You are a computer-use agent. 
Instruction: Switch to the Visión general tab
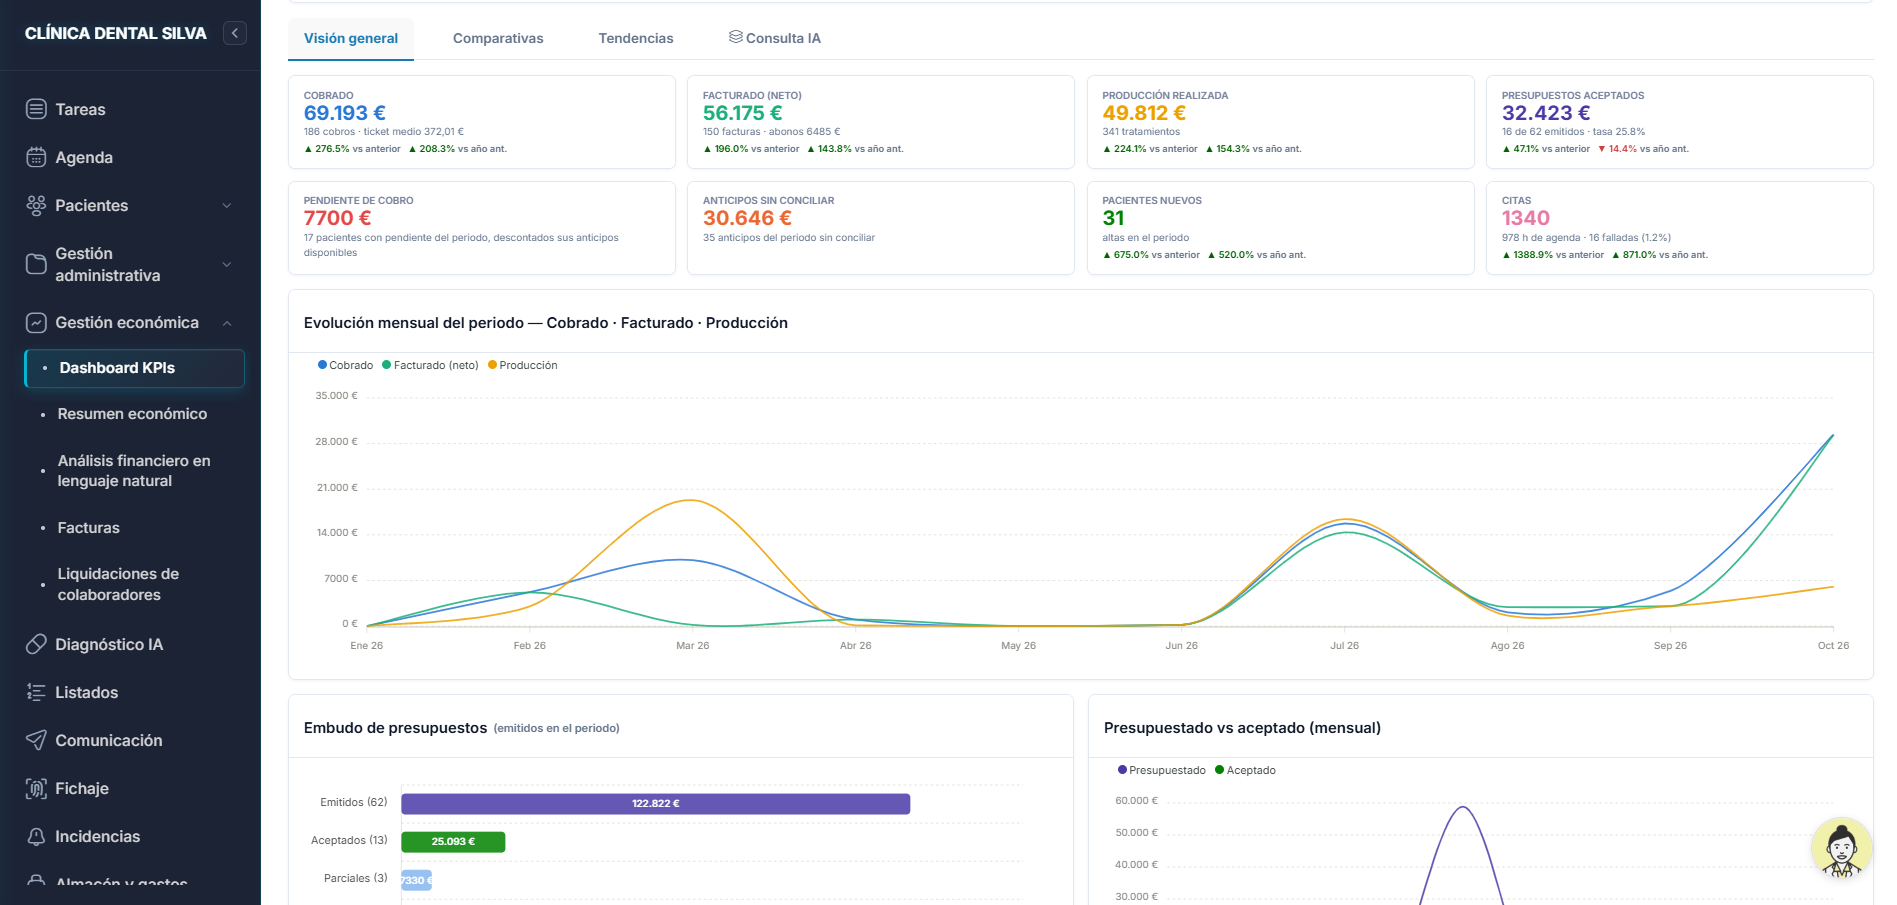click(351, 38)
